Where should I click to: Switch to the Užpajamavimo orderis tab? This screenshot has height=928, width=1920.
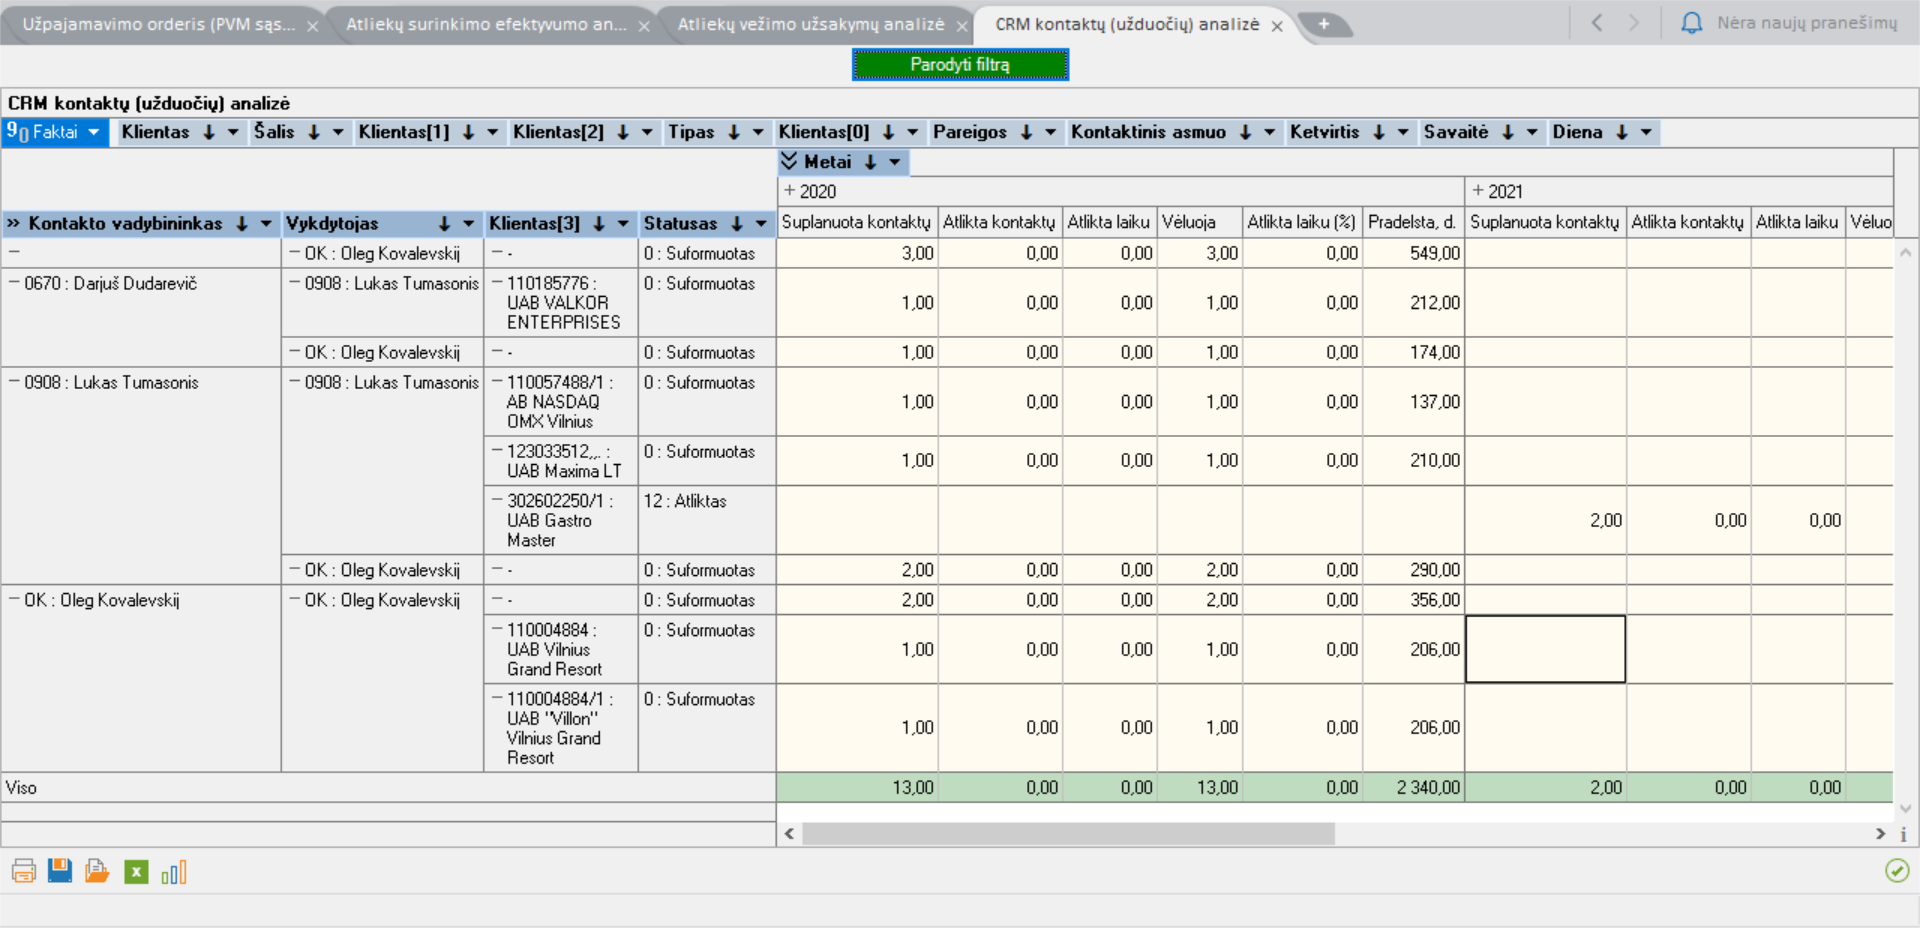(x=158, y=24)
